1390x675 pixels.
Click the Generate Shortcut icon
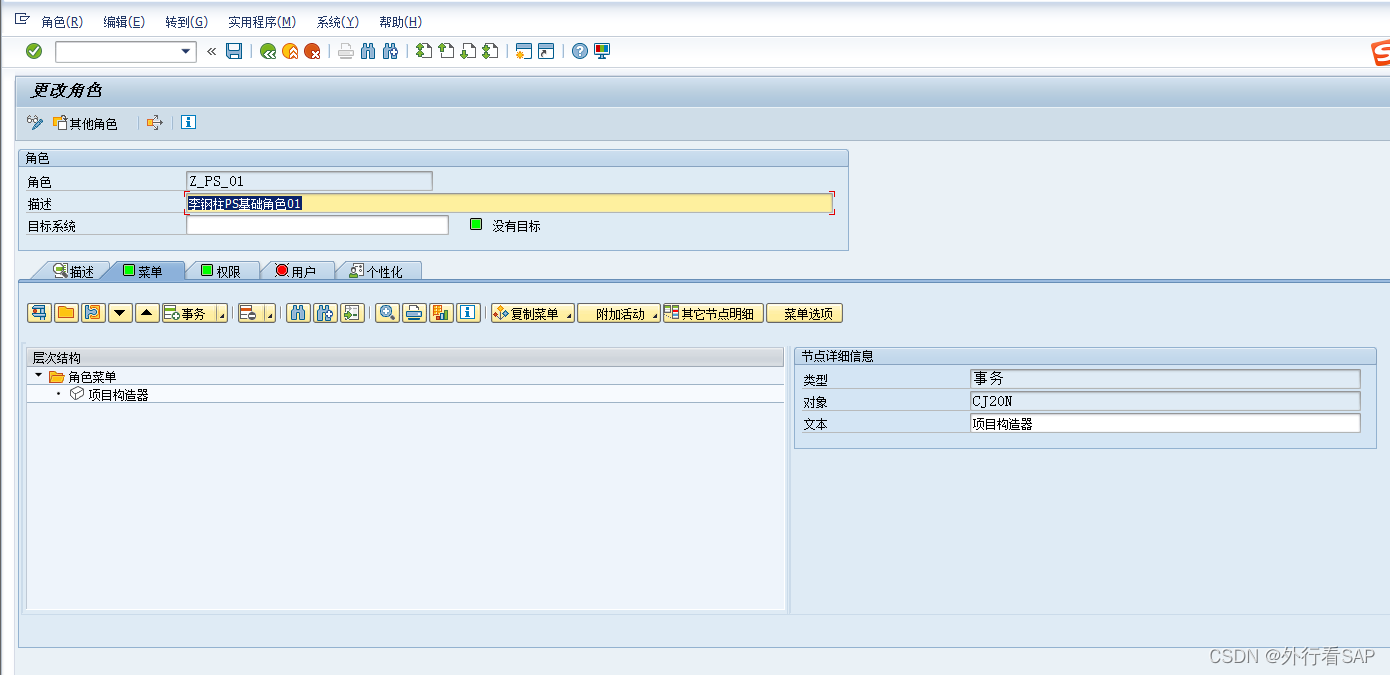(546, 52)
